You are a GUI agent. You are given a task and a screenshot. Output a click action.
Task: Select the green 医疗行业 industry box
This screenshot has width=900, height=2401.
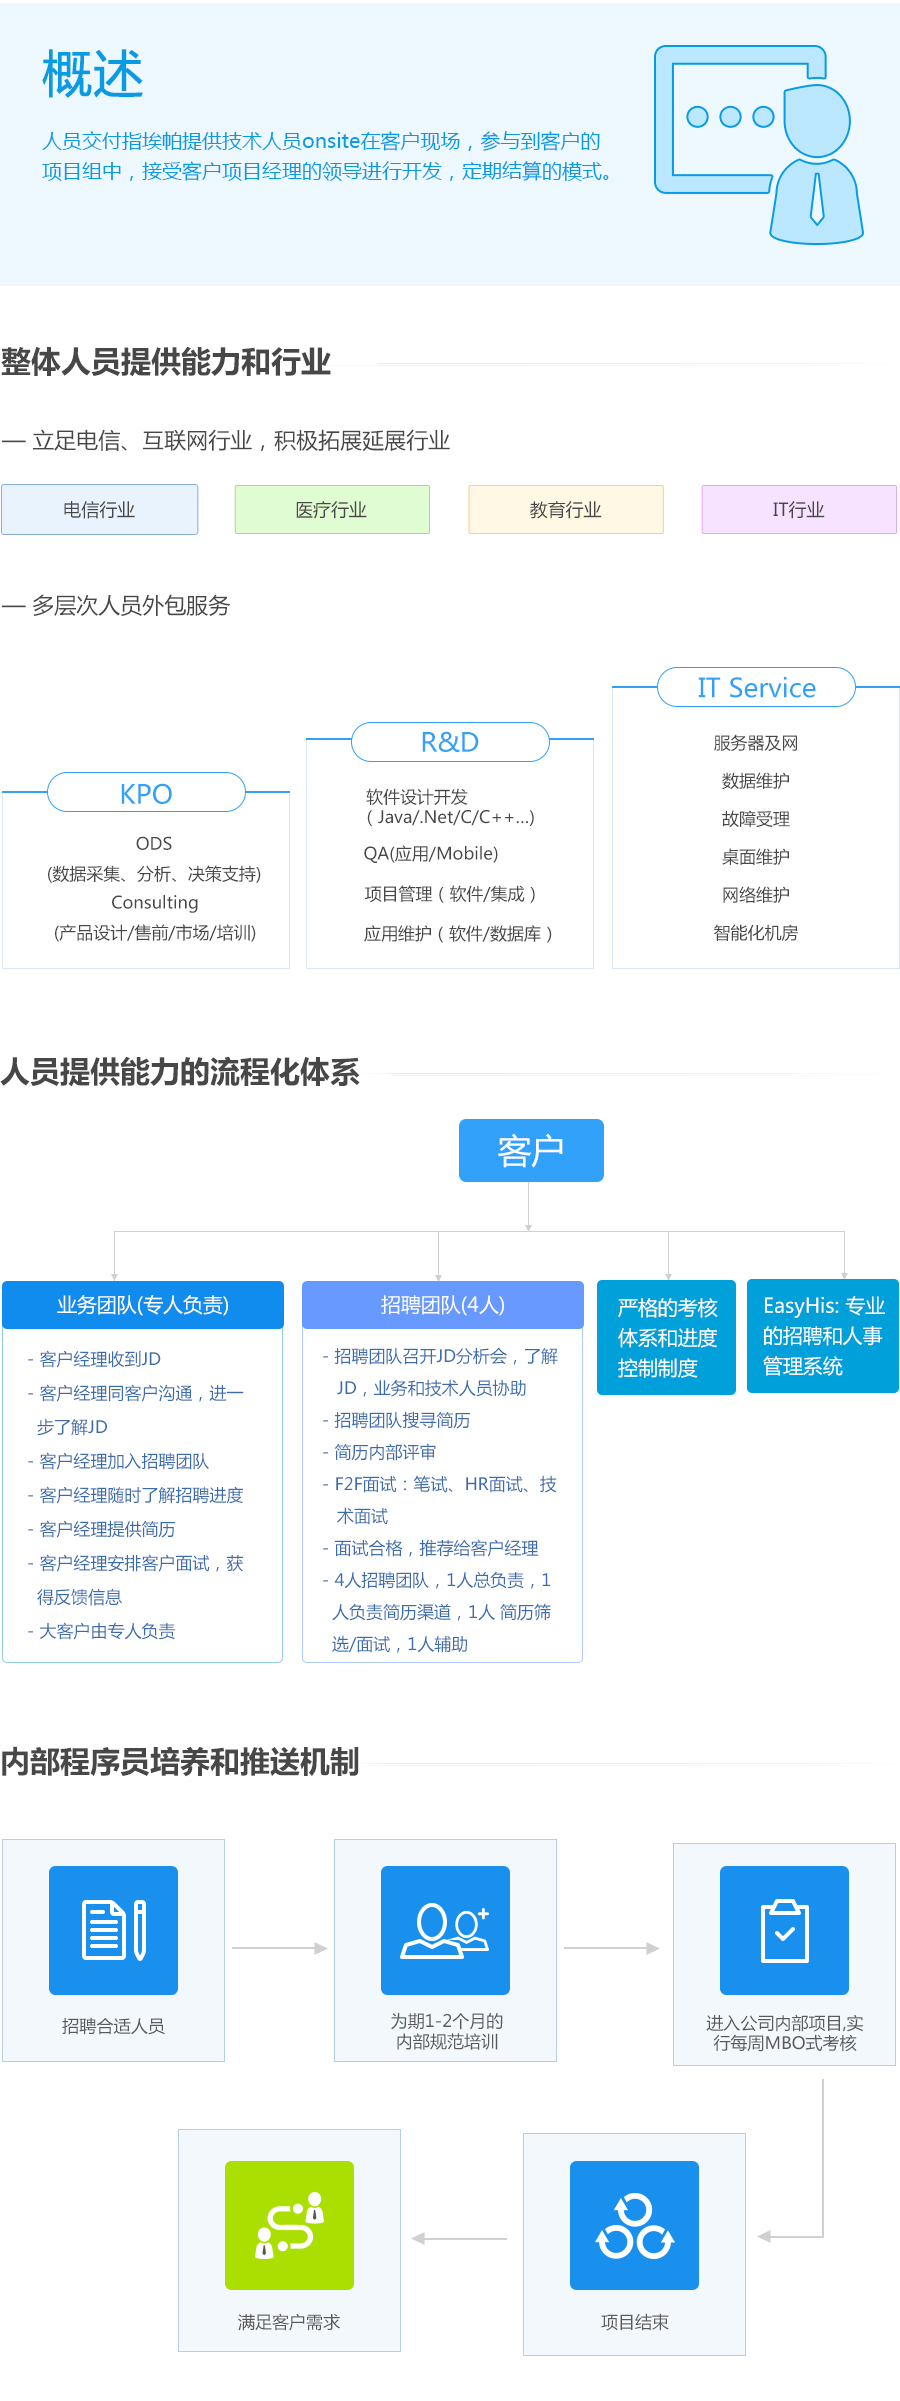(332, 510)
